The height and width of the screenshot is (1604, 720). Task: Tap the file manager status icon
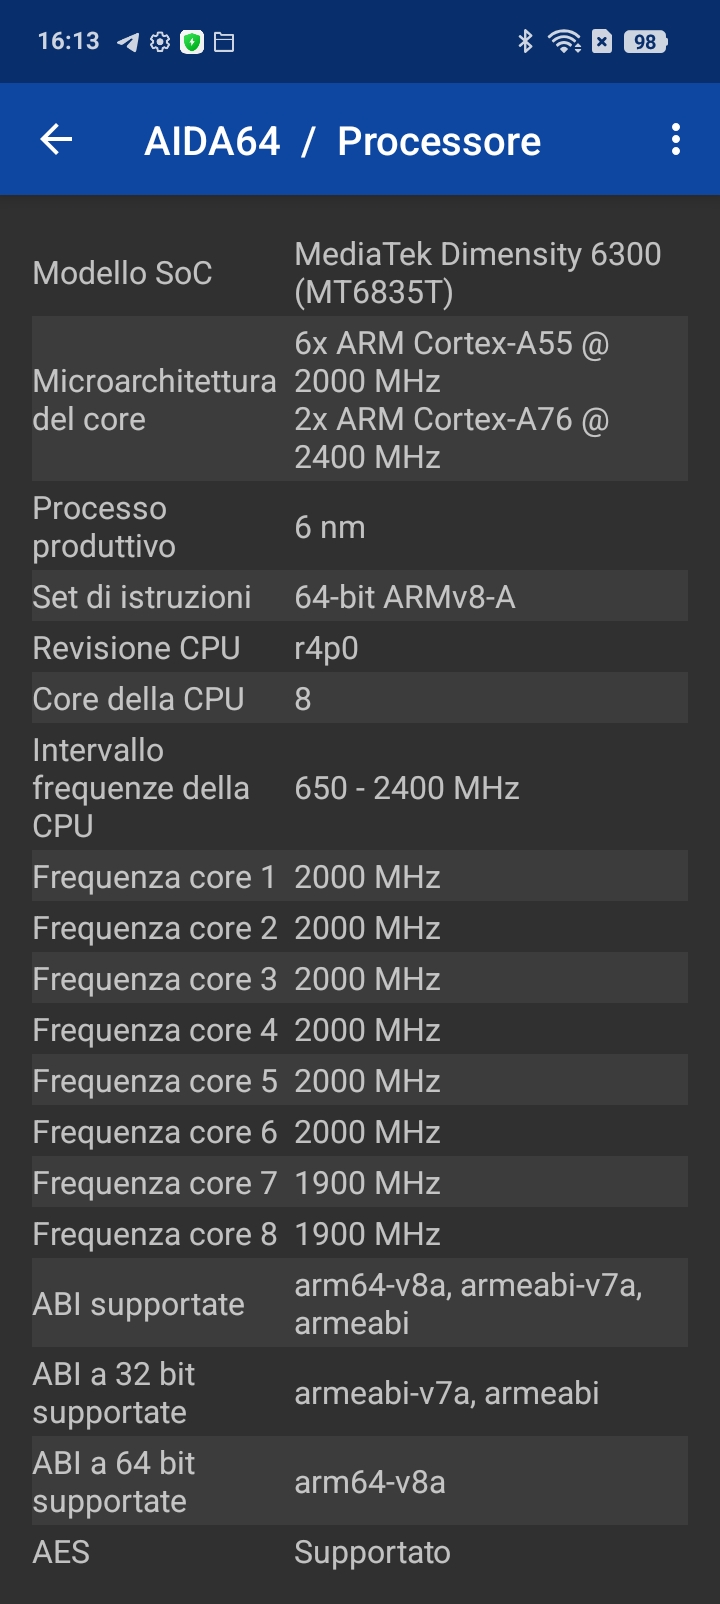click(x=224, y=42)
